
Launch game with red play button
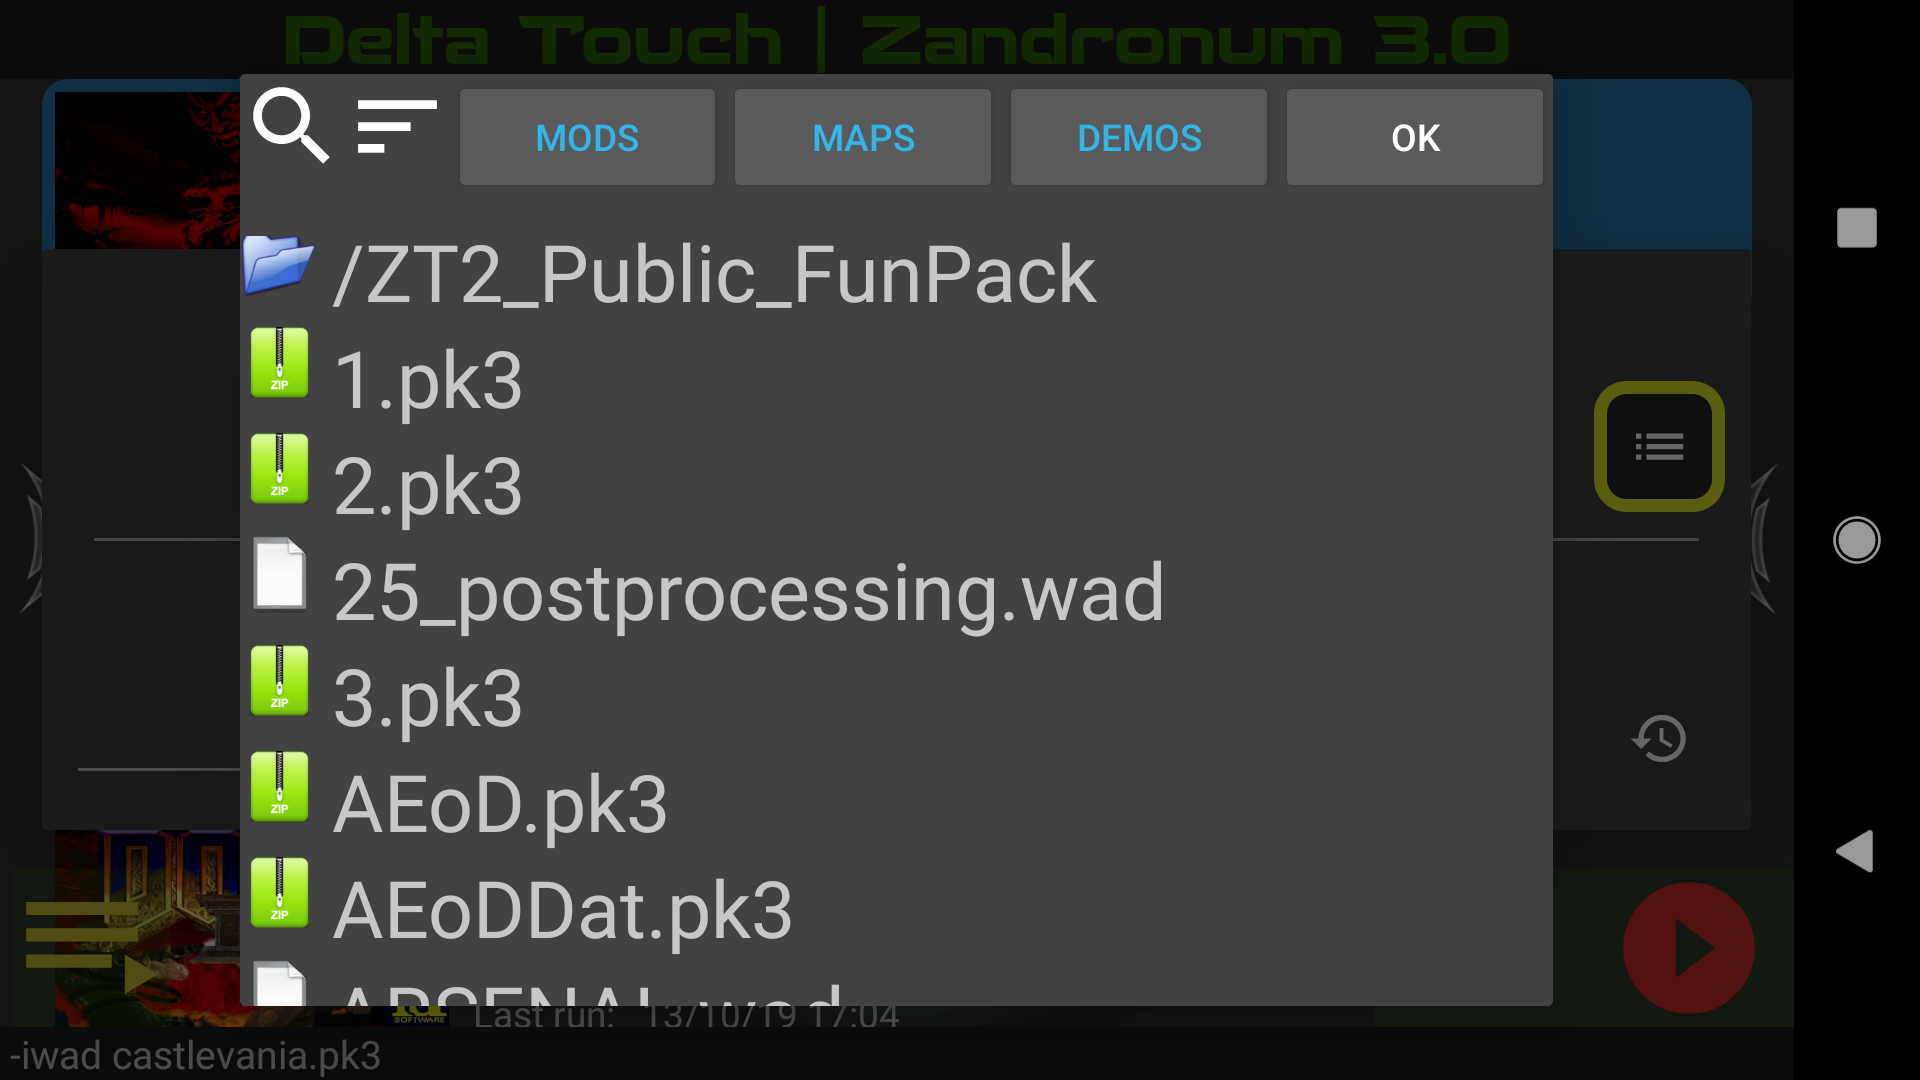point(1688,948)
